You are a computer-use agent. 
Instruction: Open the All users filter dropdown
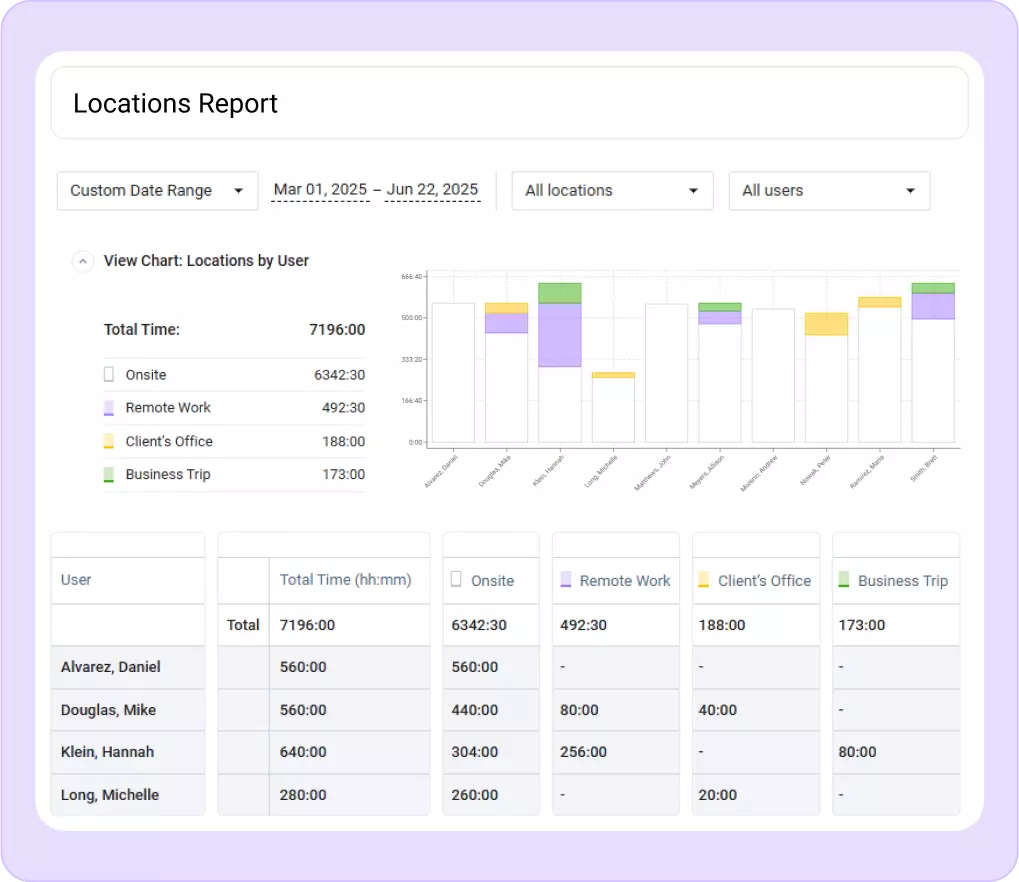pyautogui.click(x=828, y=190)
